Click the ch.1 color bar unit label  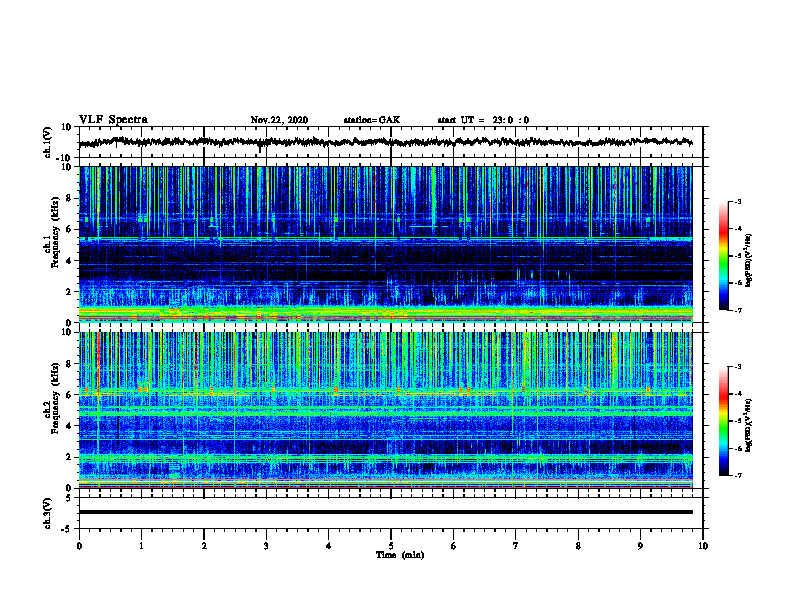click(x=749, y=261)
